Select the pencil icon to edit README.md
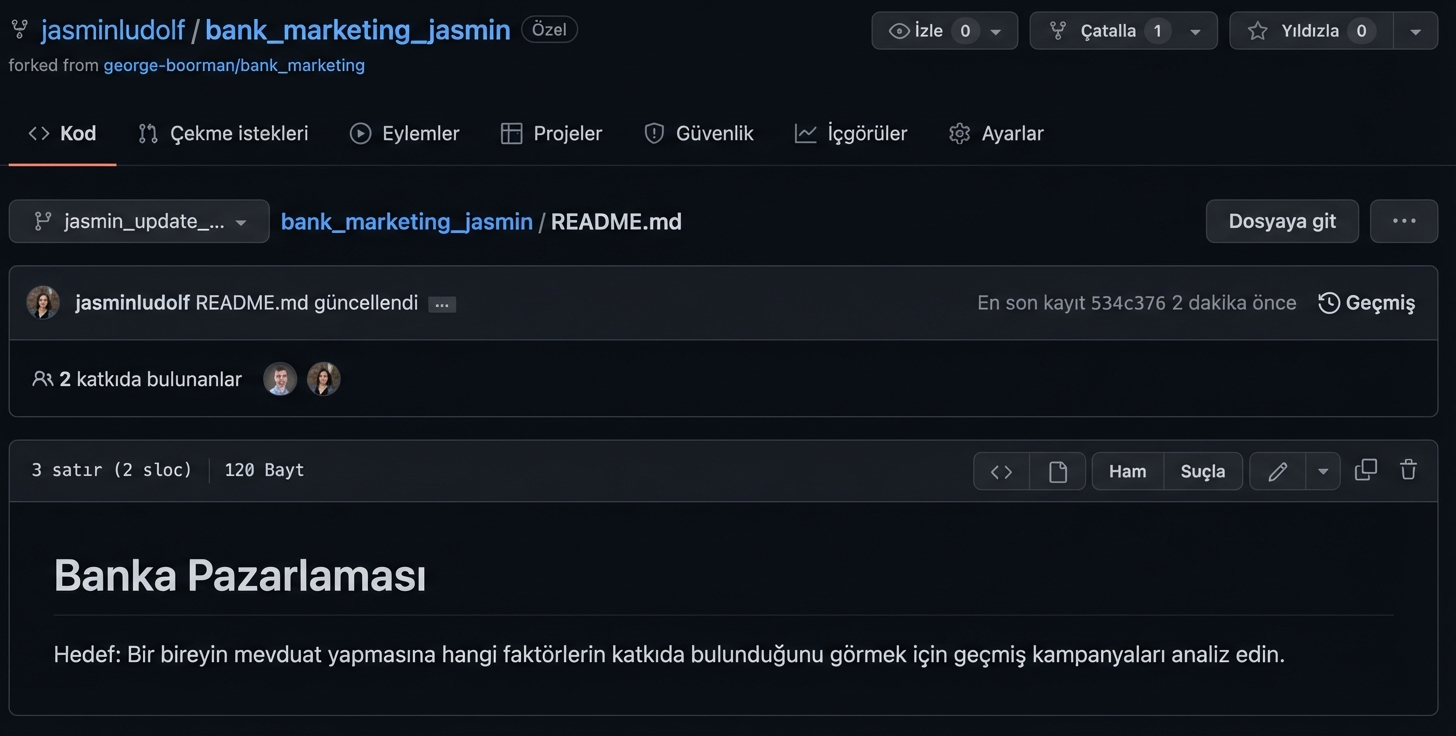1456x736 pixels. [1276, 470]
